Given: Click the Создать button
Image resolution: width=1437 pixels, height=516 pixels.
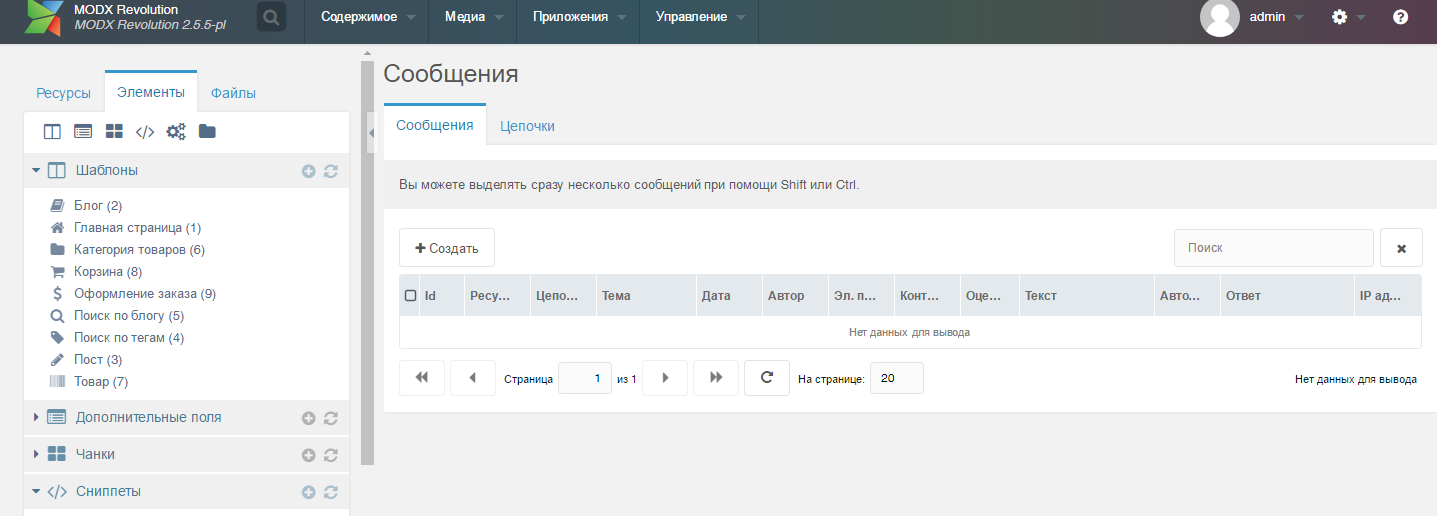Looking at the screenshot, I should click(x=447, y=248).
